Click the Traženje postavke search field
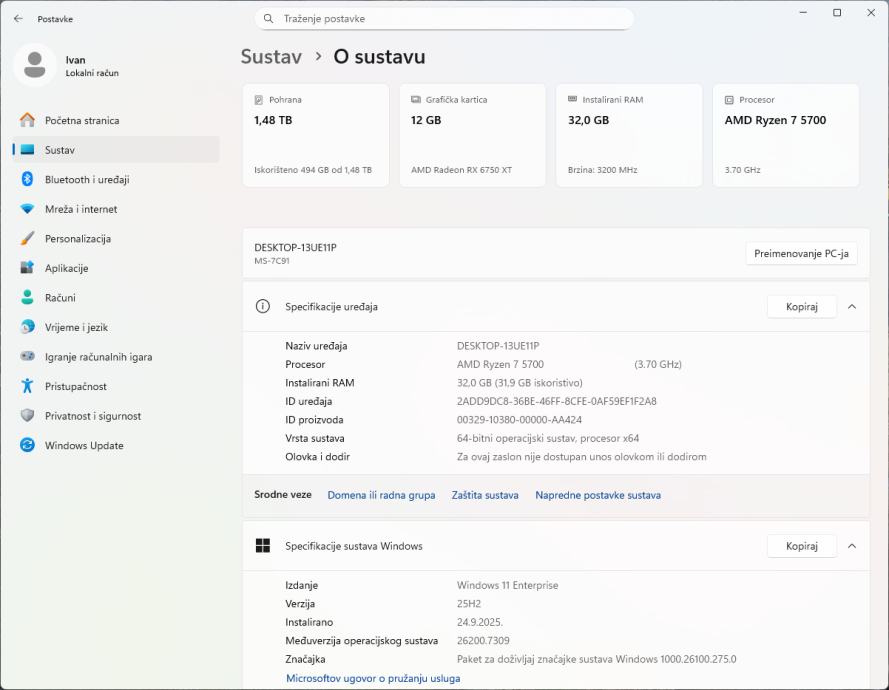 (444, 19)
